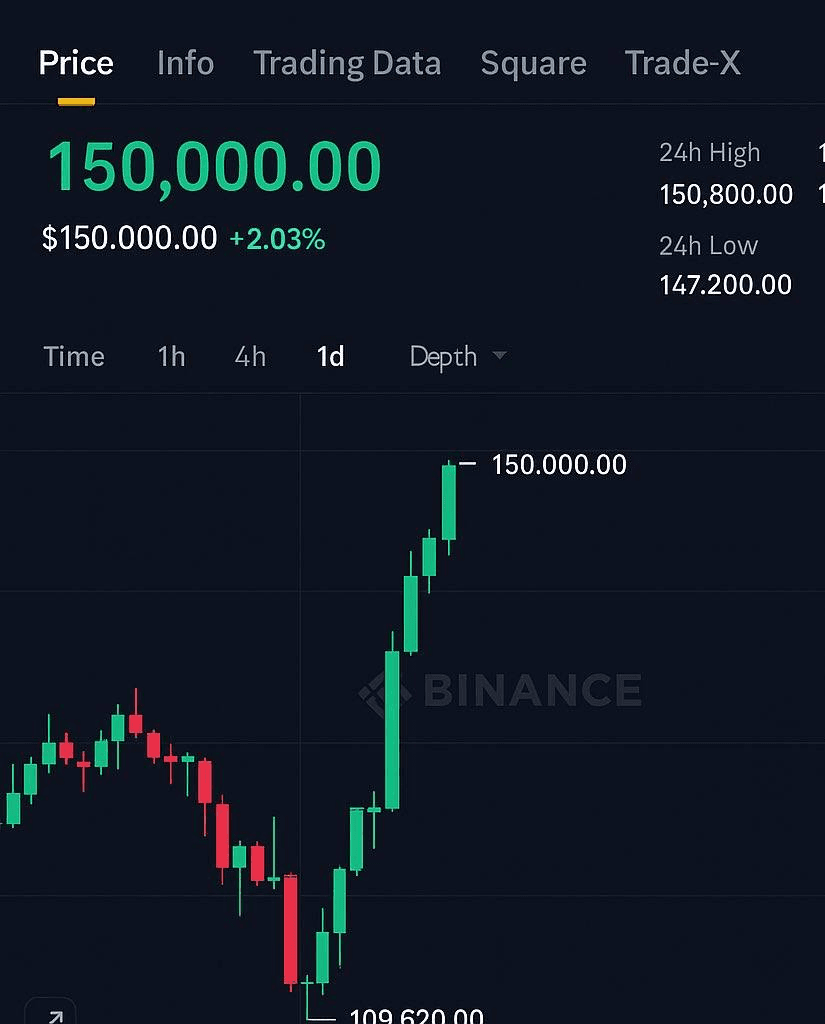The width and height of the screenshot is (825, 1024).
Task: Set chart interval to 1h
Action: [x=171, y=357]
